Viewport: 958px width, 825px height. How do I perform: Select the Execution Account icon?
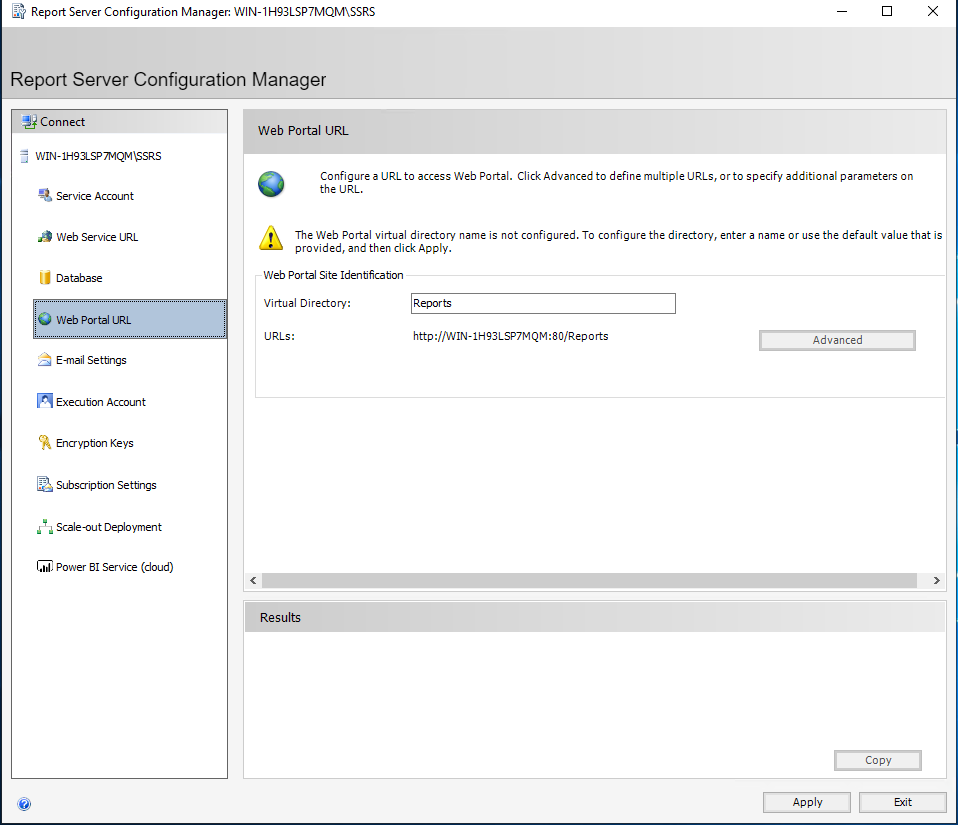[44, 401]
